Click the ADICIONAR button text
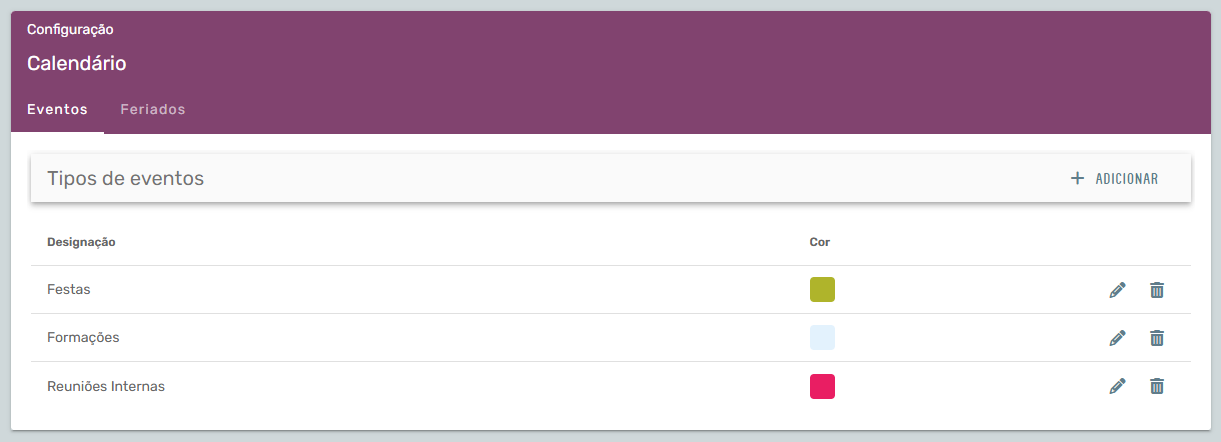This screenshot has width=1221, height=442. point(1127,179)
